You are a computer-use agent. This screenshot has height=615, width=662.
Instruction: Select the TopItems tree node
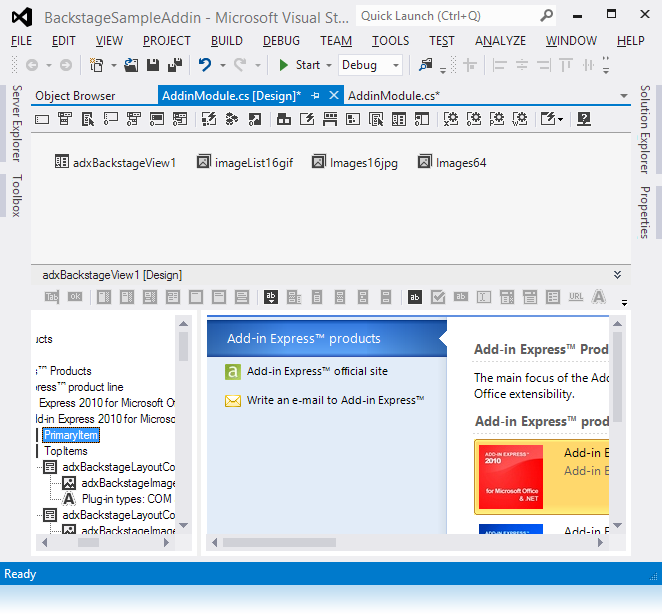(x=66, y=451)
